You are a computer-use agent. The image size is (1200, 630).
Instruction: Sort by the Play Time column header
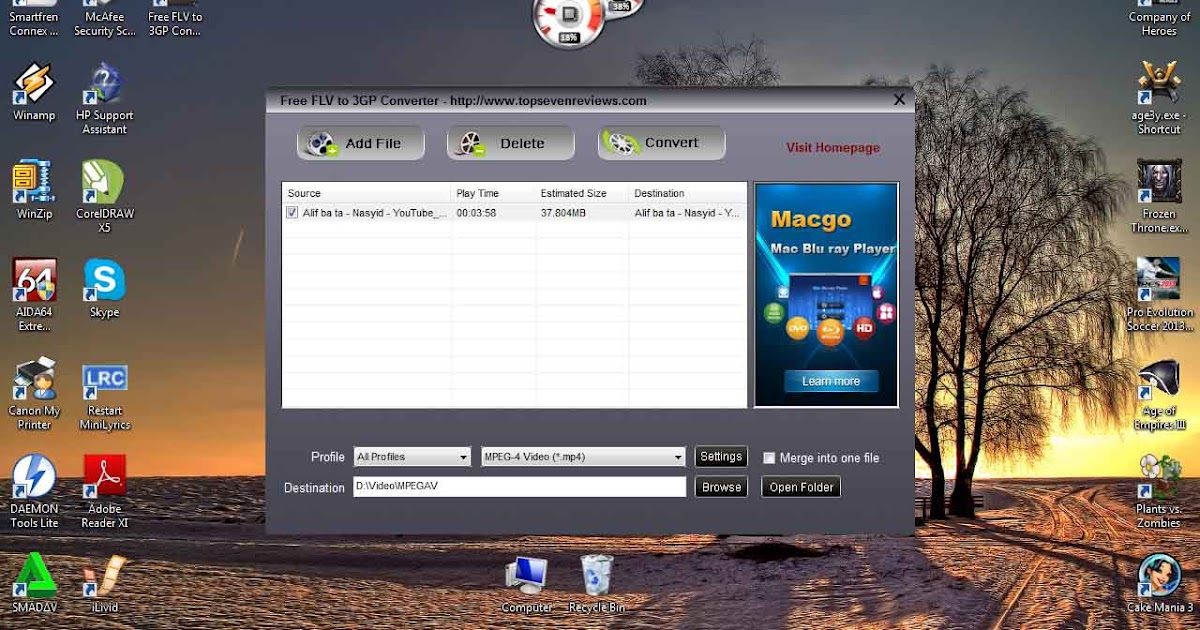point(494,193)
